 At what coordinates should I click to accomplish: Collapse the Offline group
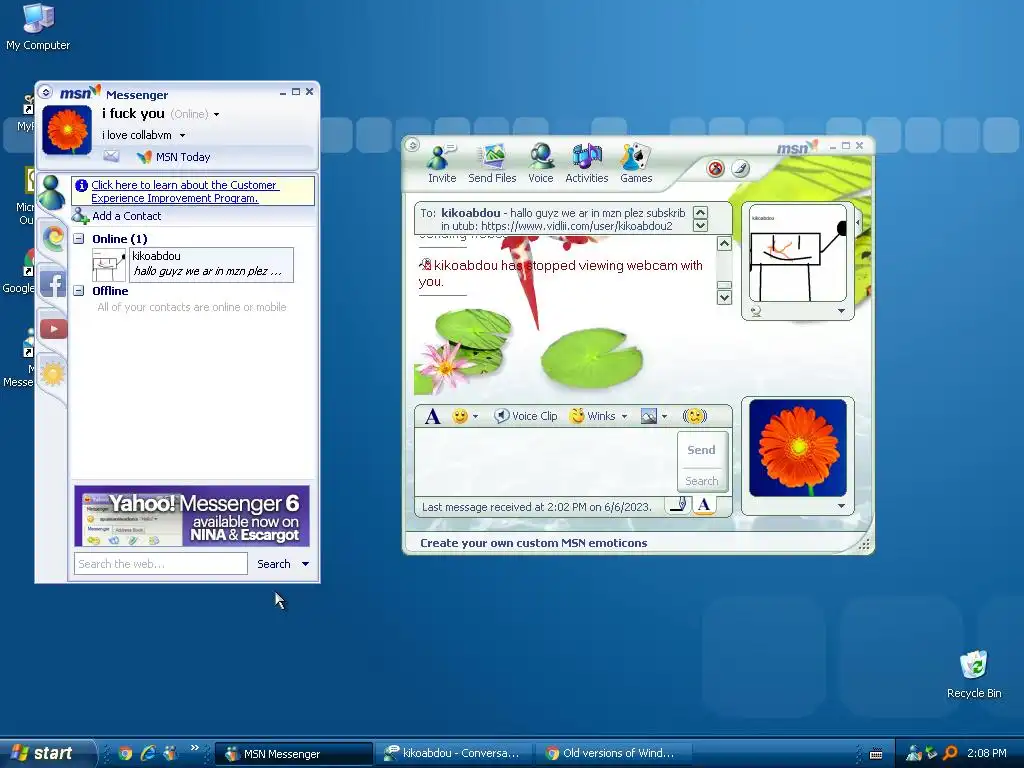click(79, 291)
